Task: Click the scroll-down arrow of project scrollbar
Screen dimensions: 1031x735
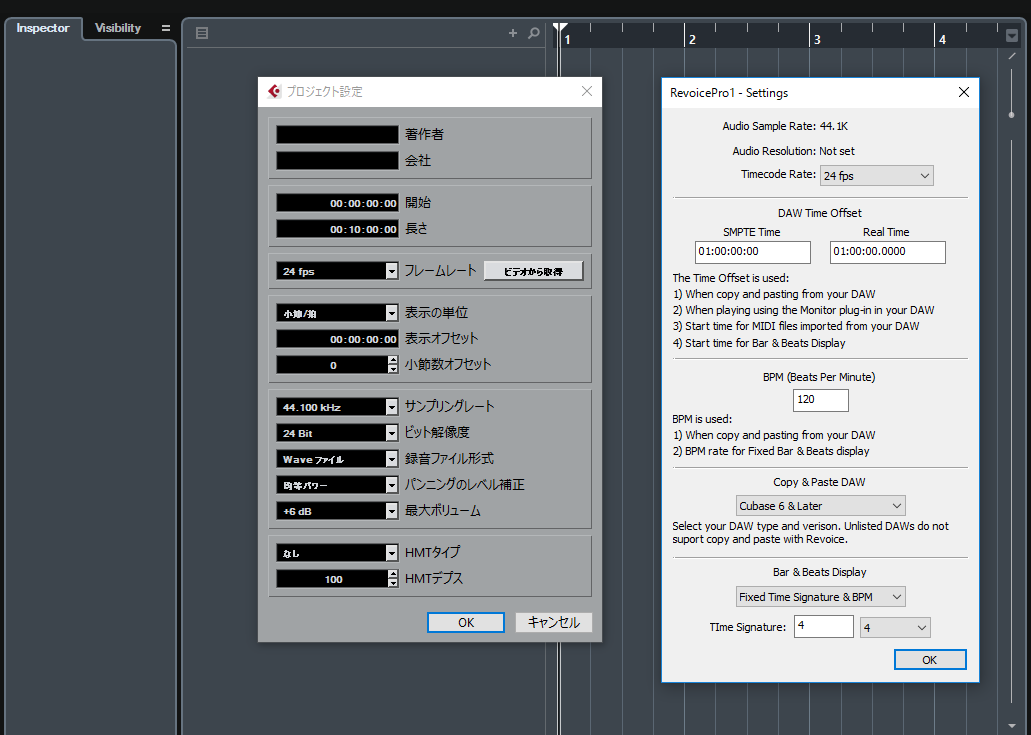Action: tap(1012, 726)
